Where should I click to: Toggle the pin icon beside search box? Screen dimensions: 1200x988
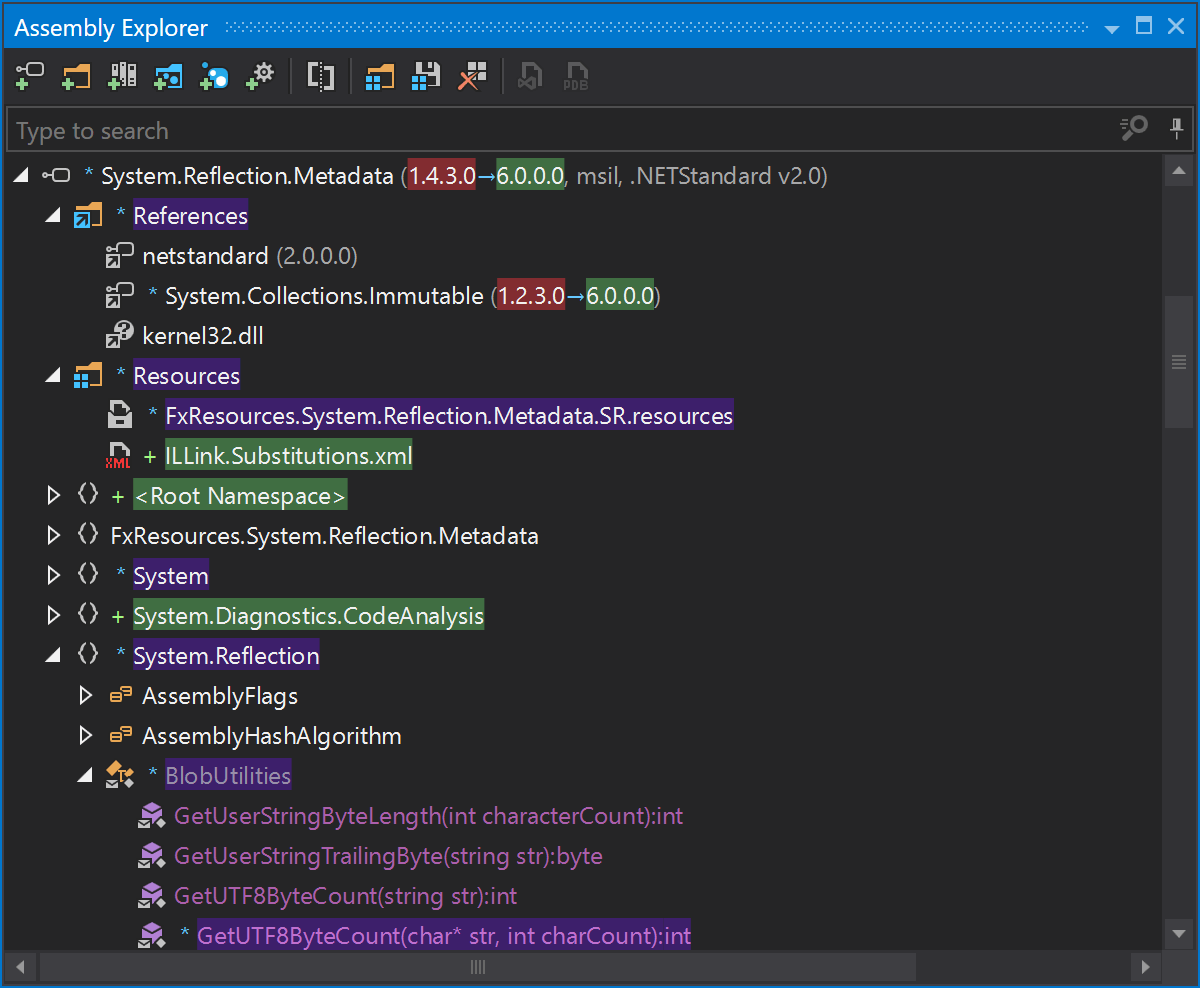pyautogui.click(x=1175, y=129)
